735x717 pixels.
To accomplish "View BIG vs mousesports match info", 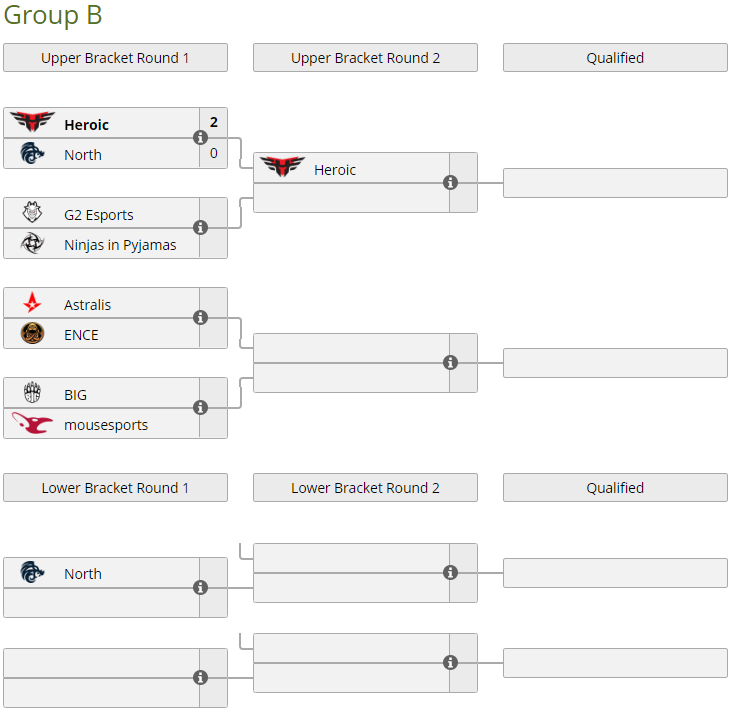I will (x=200, y=408).
